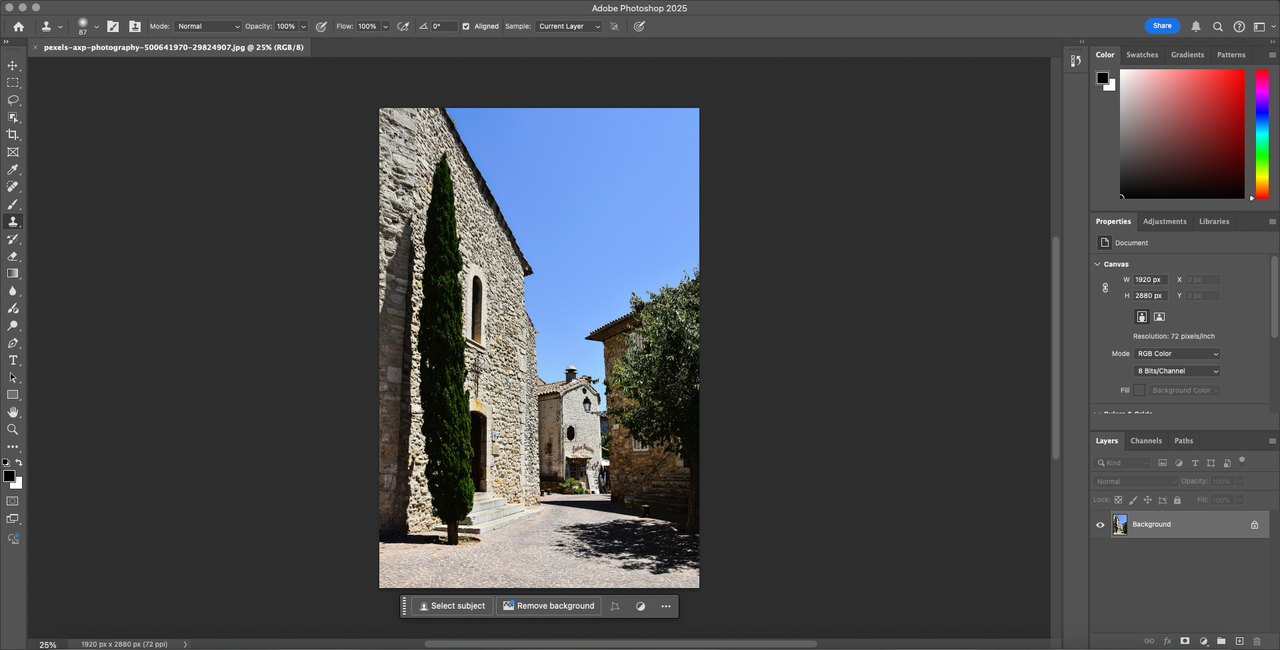This screenshot has width=1280, height=650.
Task: Toggle the Aligned checkbox
Action: (466, 26)
